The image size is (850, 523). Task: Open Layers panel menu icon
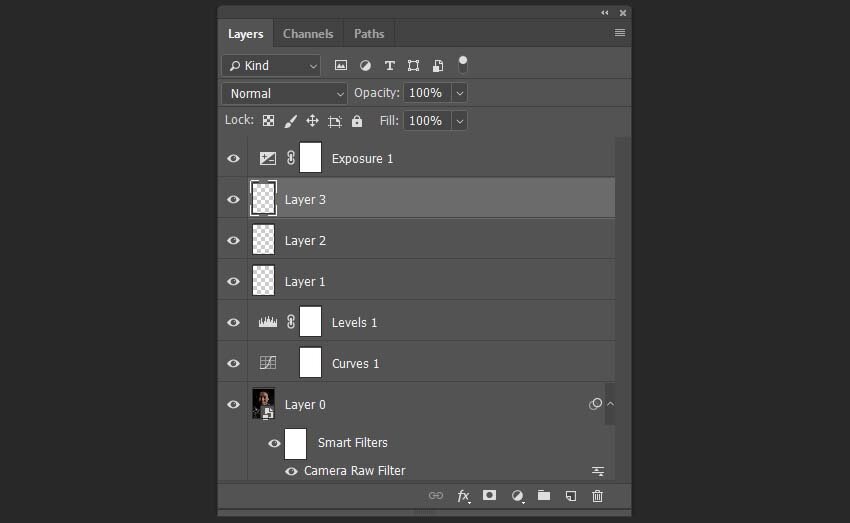(620, 33)
